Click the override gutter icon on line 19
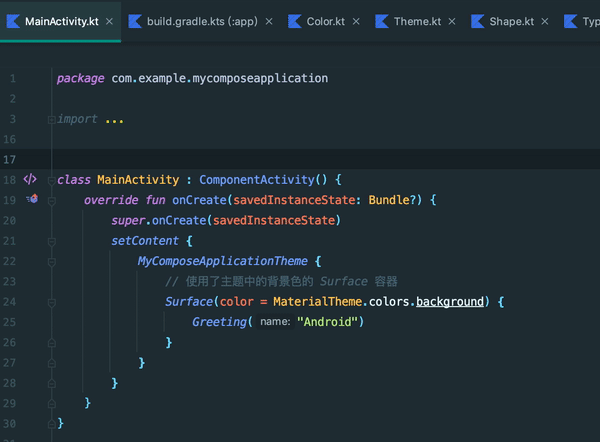This screenshot has width=600, height=442. pos(32,199)
